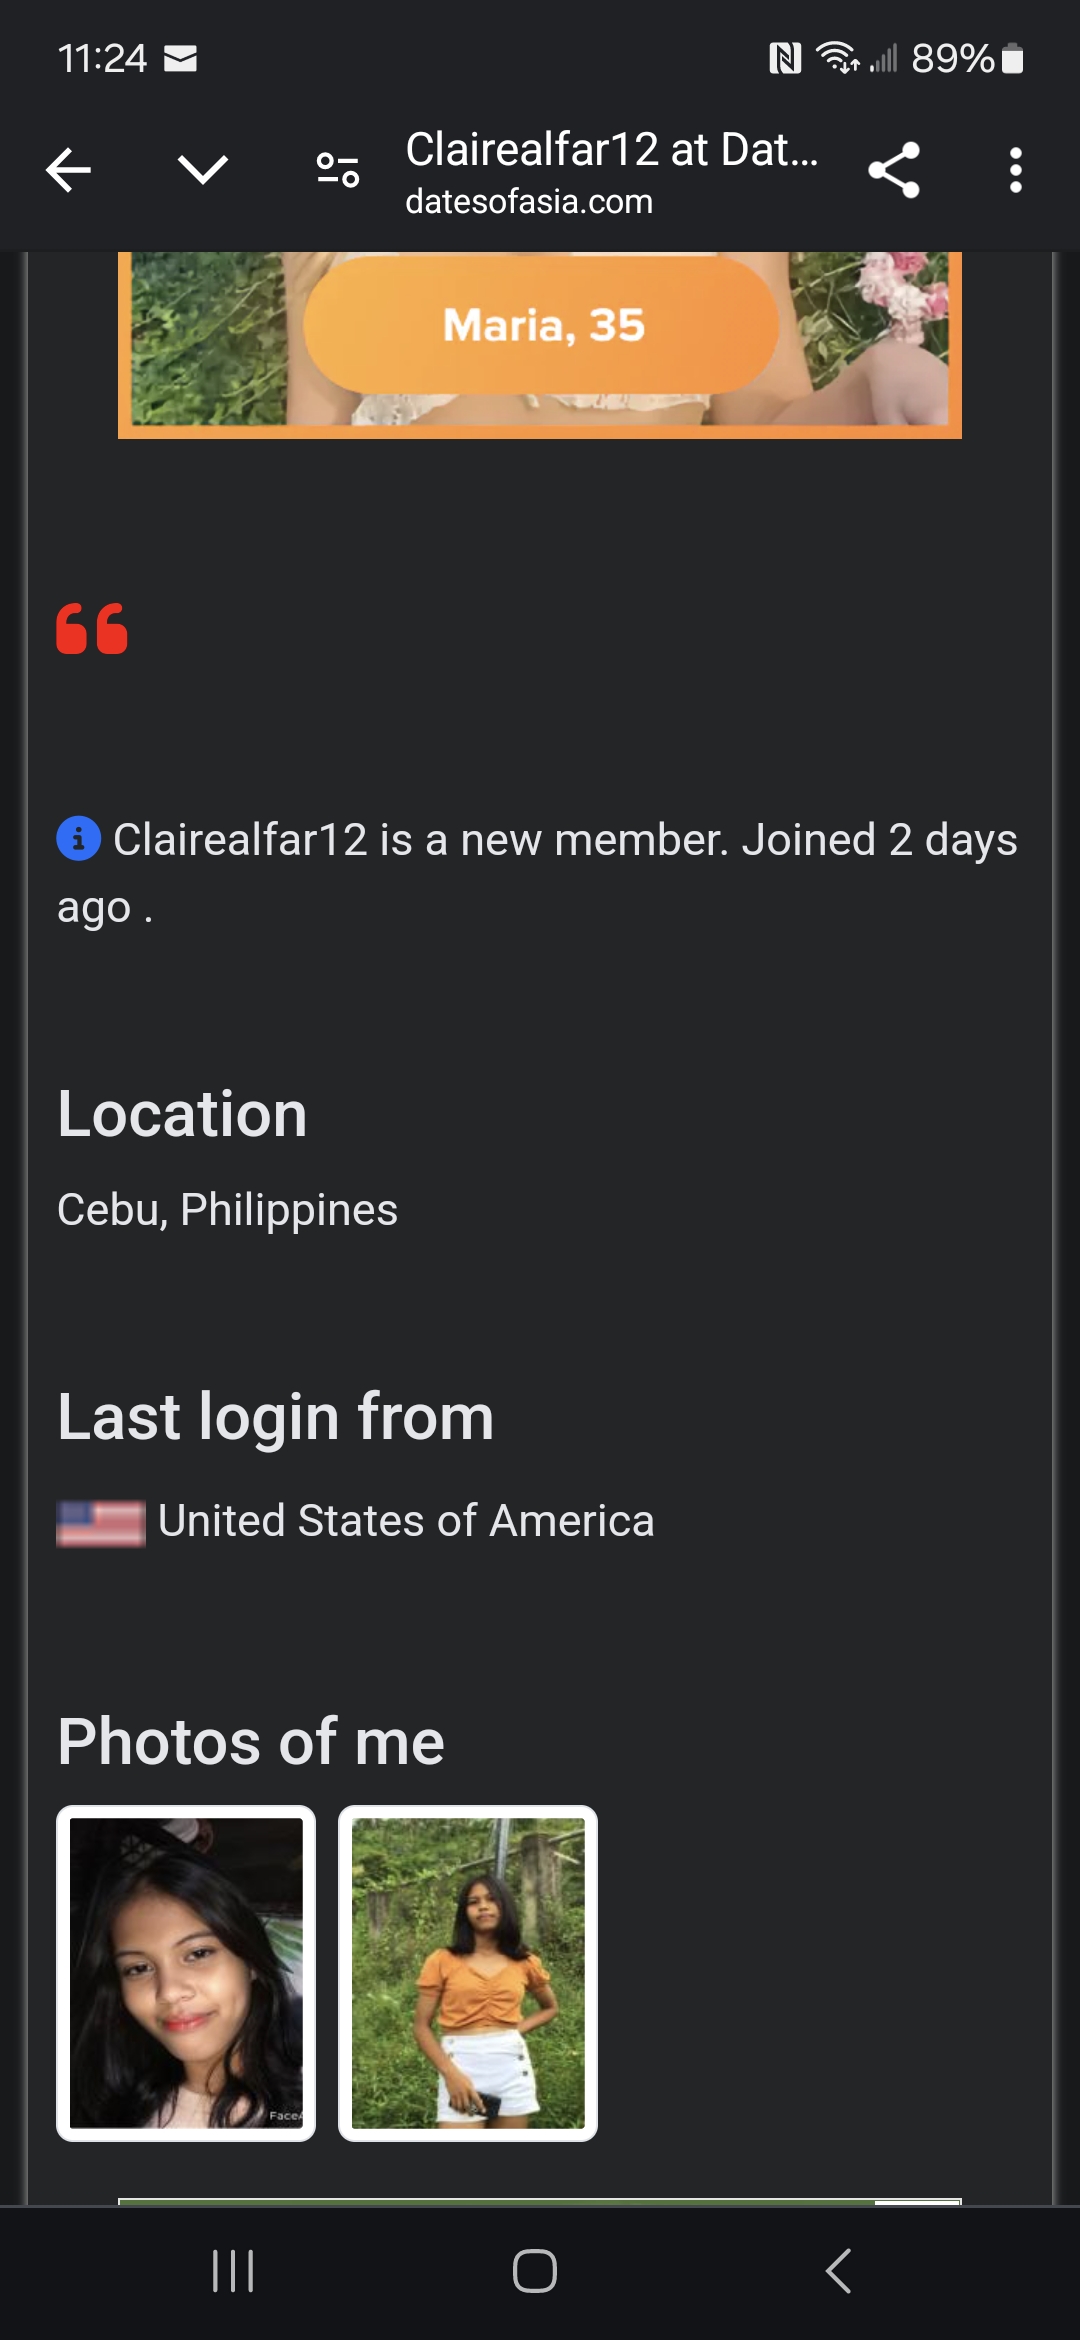Tap the Maria, 35 orange button

541,325
